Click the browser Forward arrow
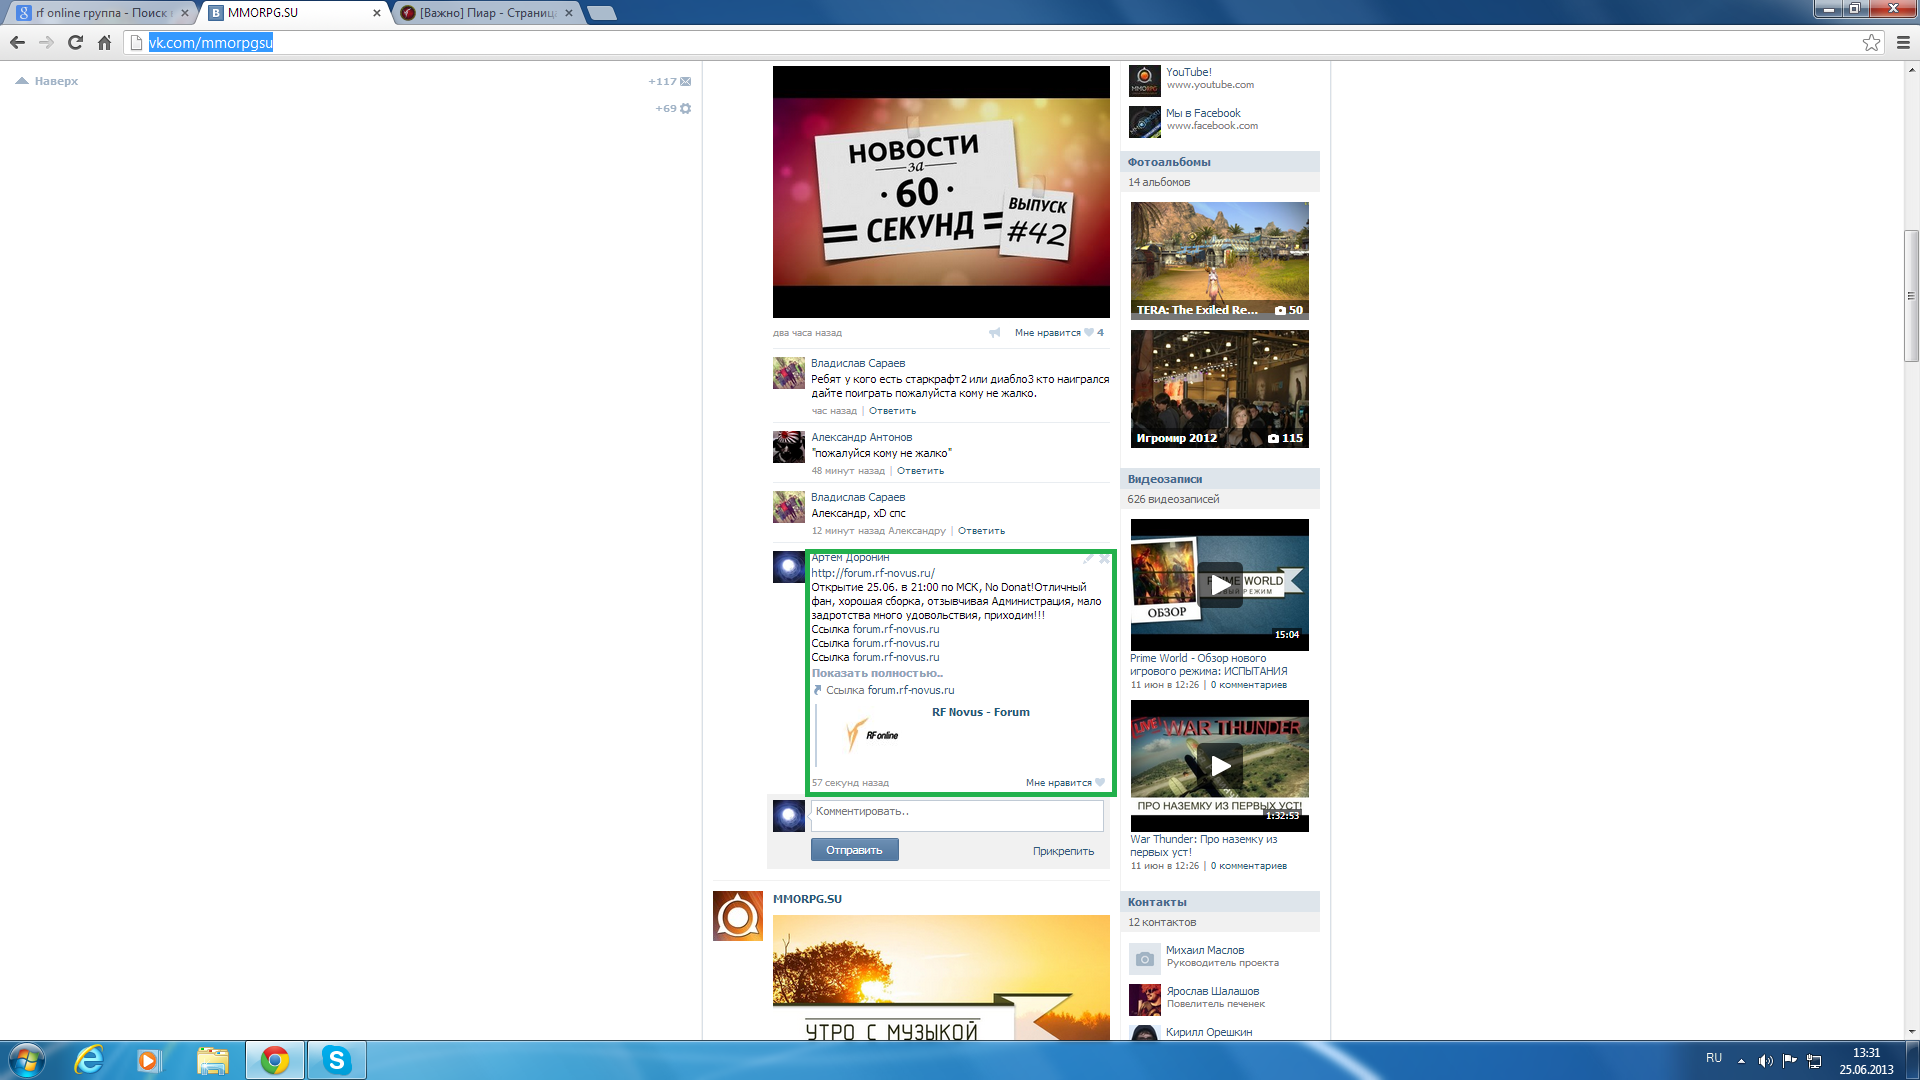 pos(46,42)
